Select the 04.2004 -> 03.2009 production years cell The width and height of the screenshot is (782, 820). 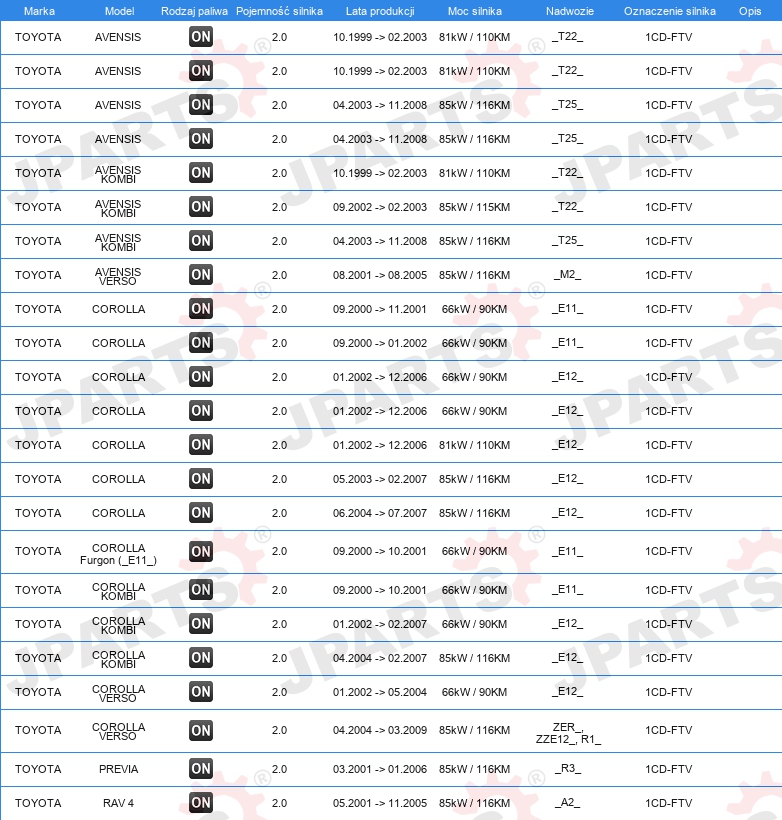click(x=380, y=731)
